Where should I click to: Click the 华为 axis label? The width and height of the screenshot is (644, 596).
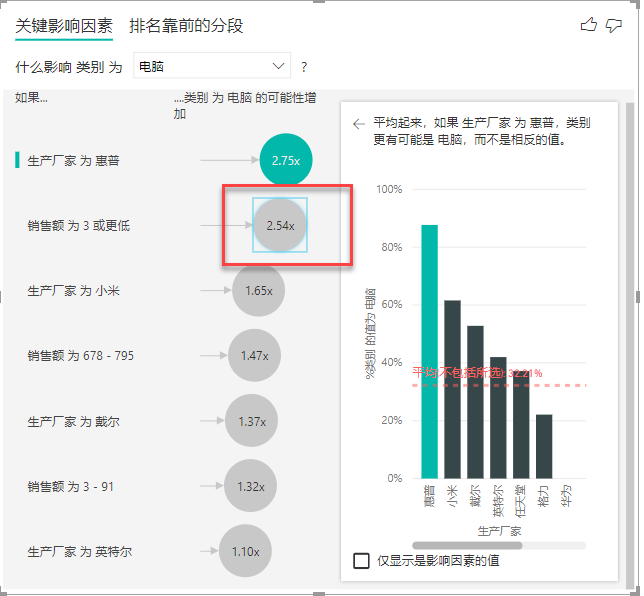[567, 496]
